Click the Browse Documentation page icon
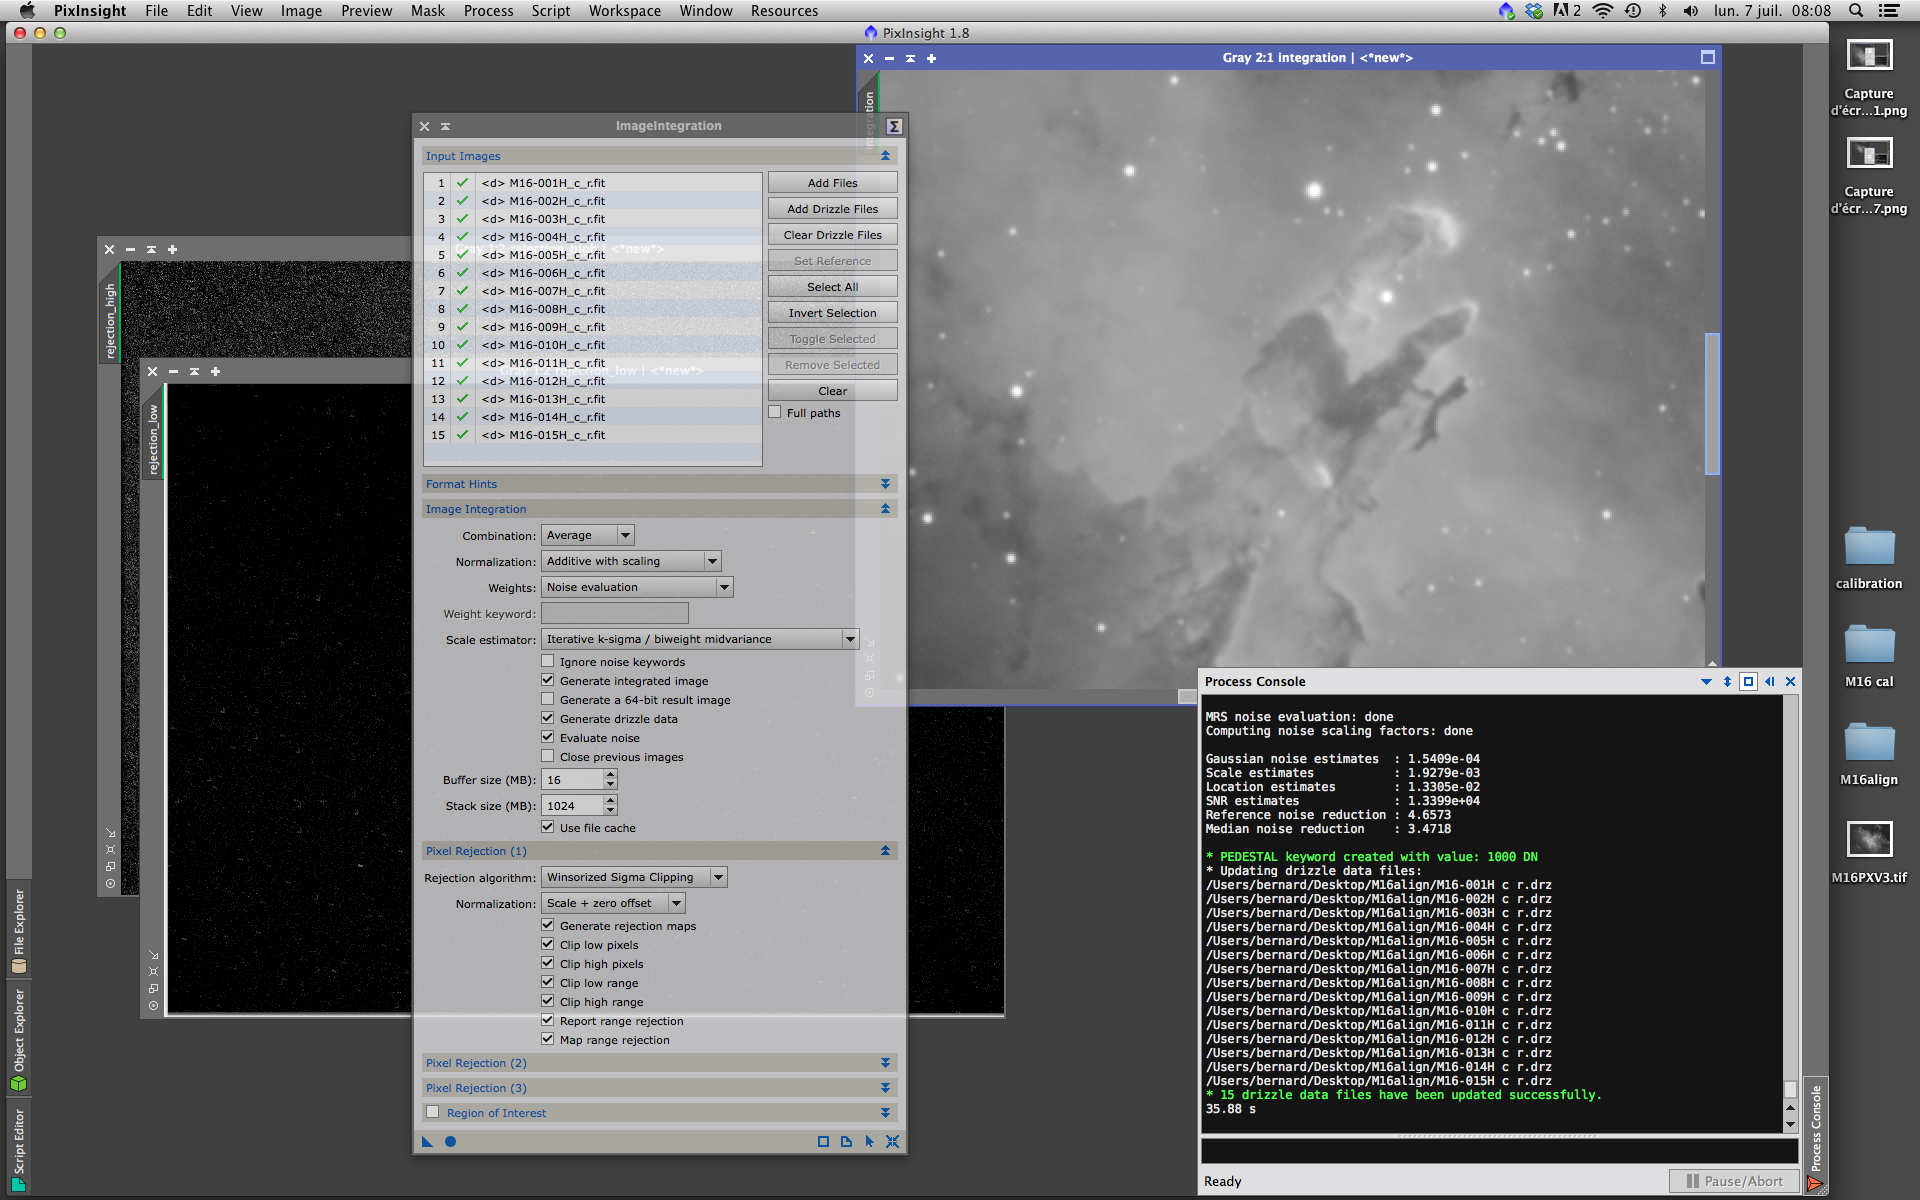This screenshot has width=1920, height=1200. pyautogui.click(x=846, y=1141)
